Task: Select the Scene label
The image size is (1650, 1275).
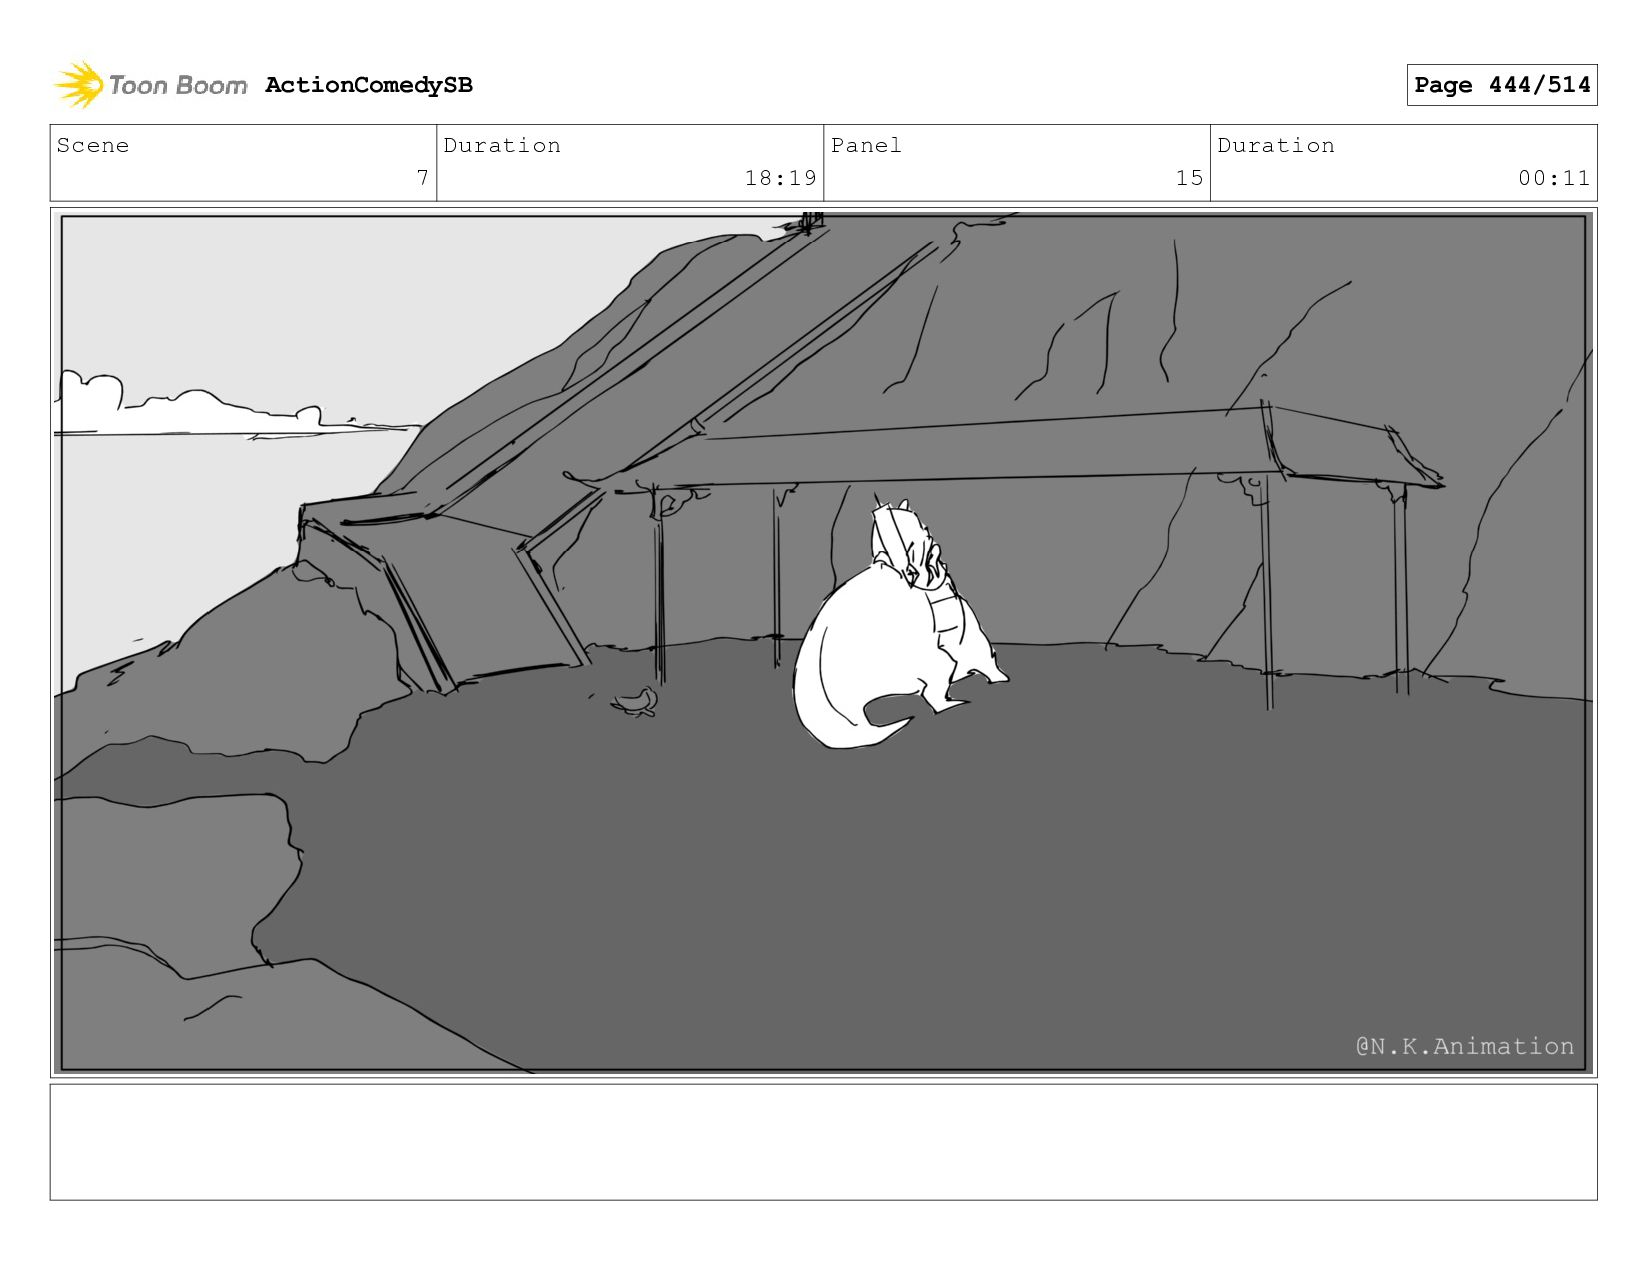Action: (x=93, y=145)
